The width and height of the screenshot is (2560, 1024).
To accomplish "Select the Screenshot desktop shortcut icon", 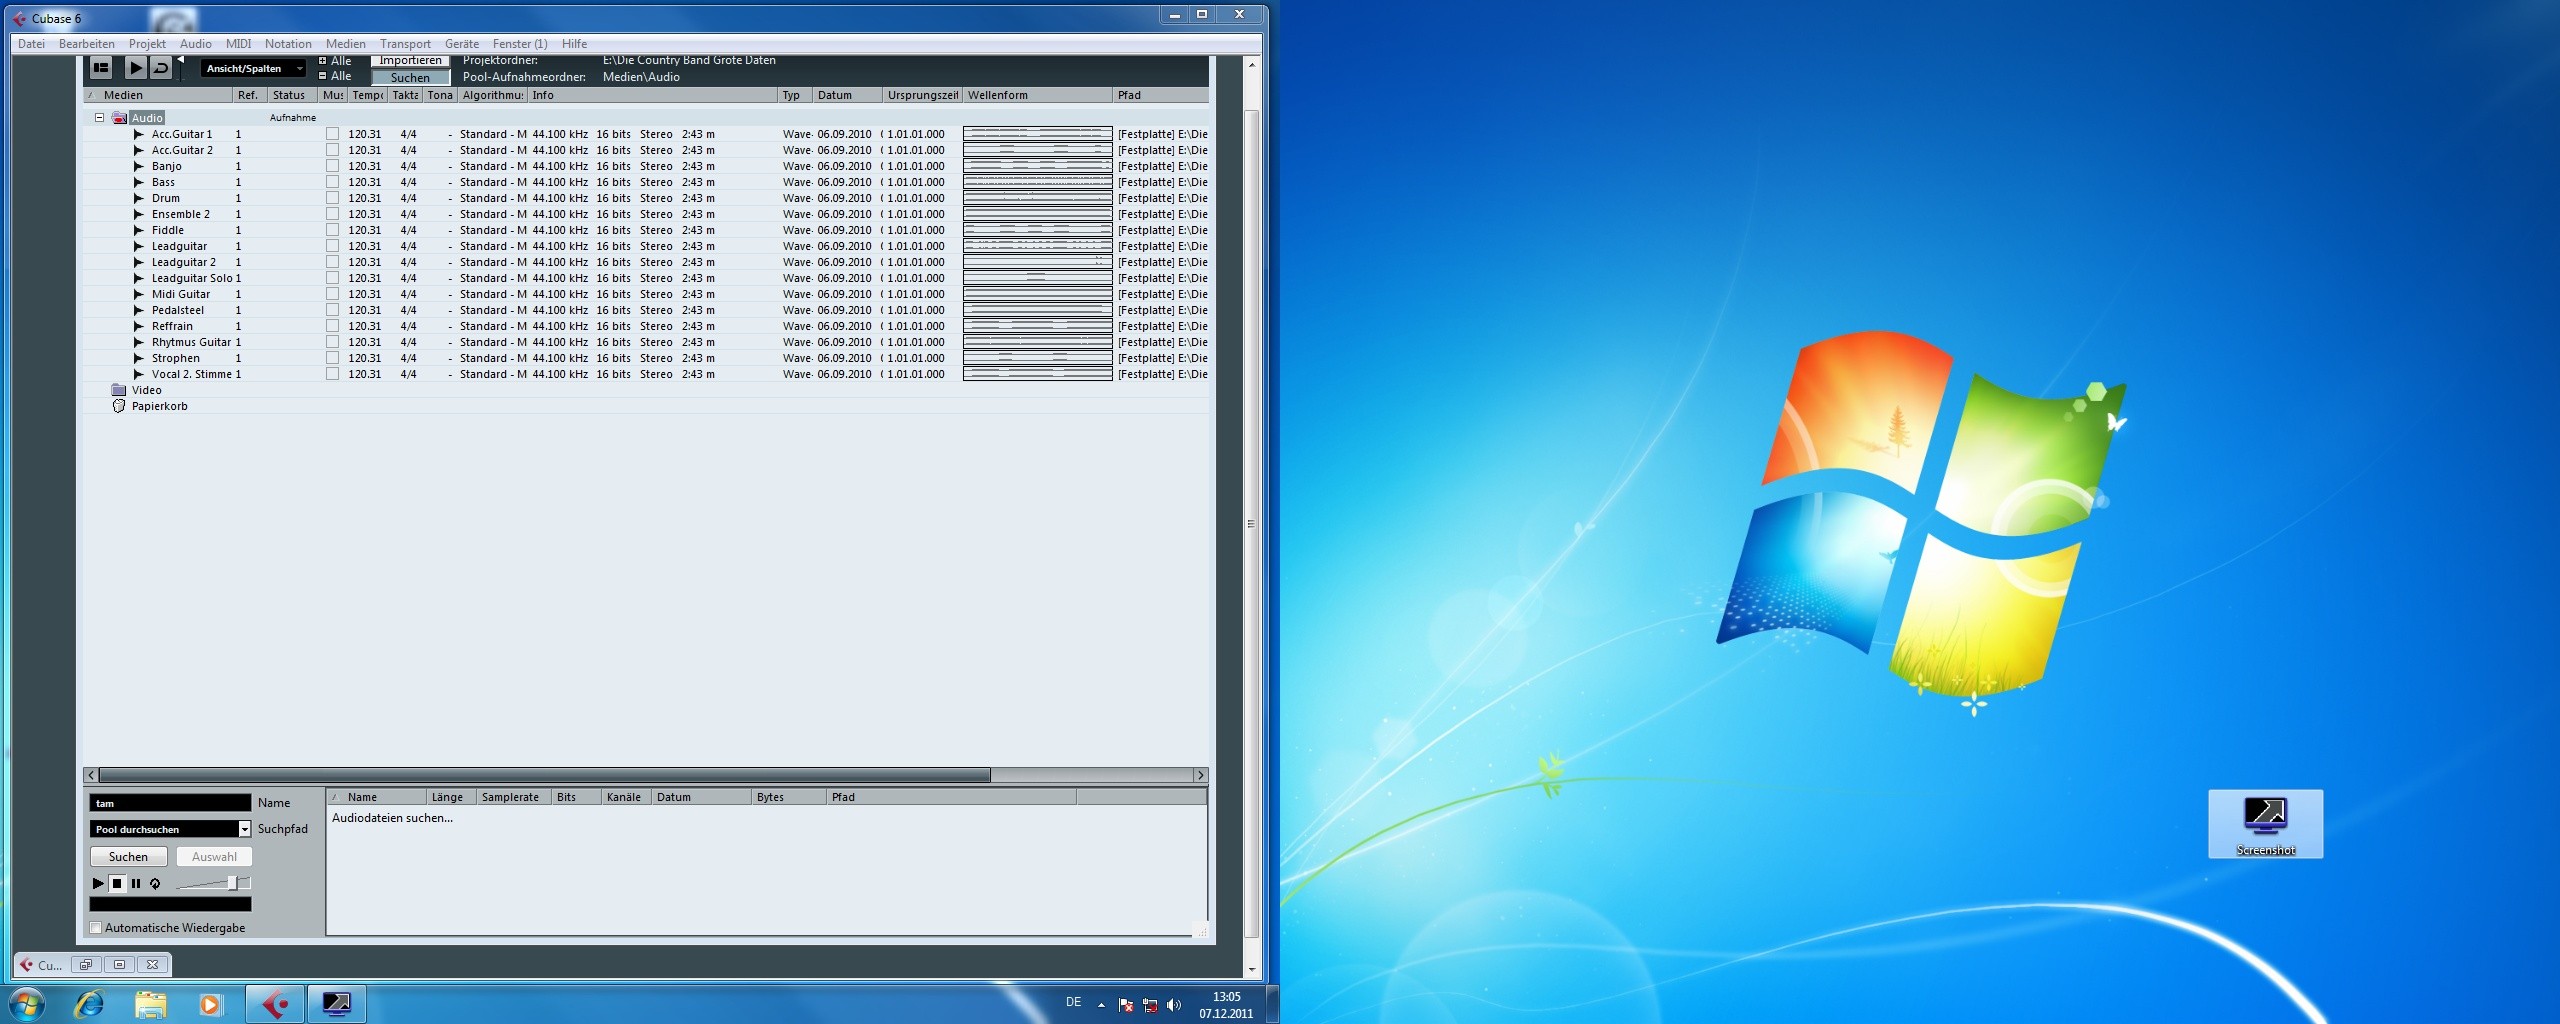I will click(x=2265, y=824).
